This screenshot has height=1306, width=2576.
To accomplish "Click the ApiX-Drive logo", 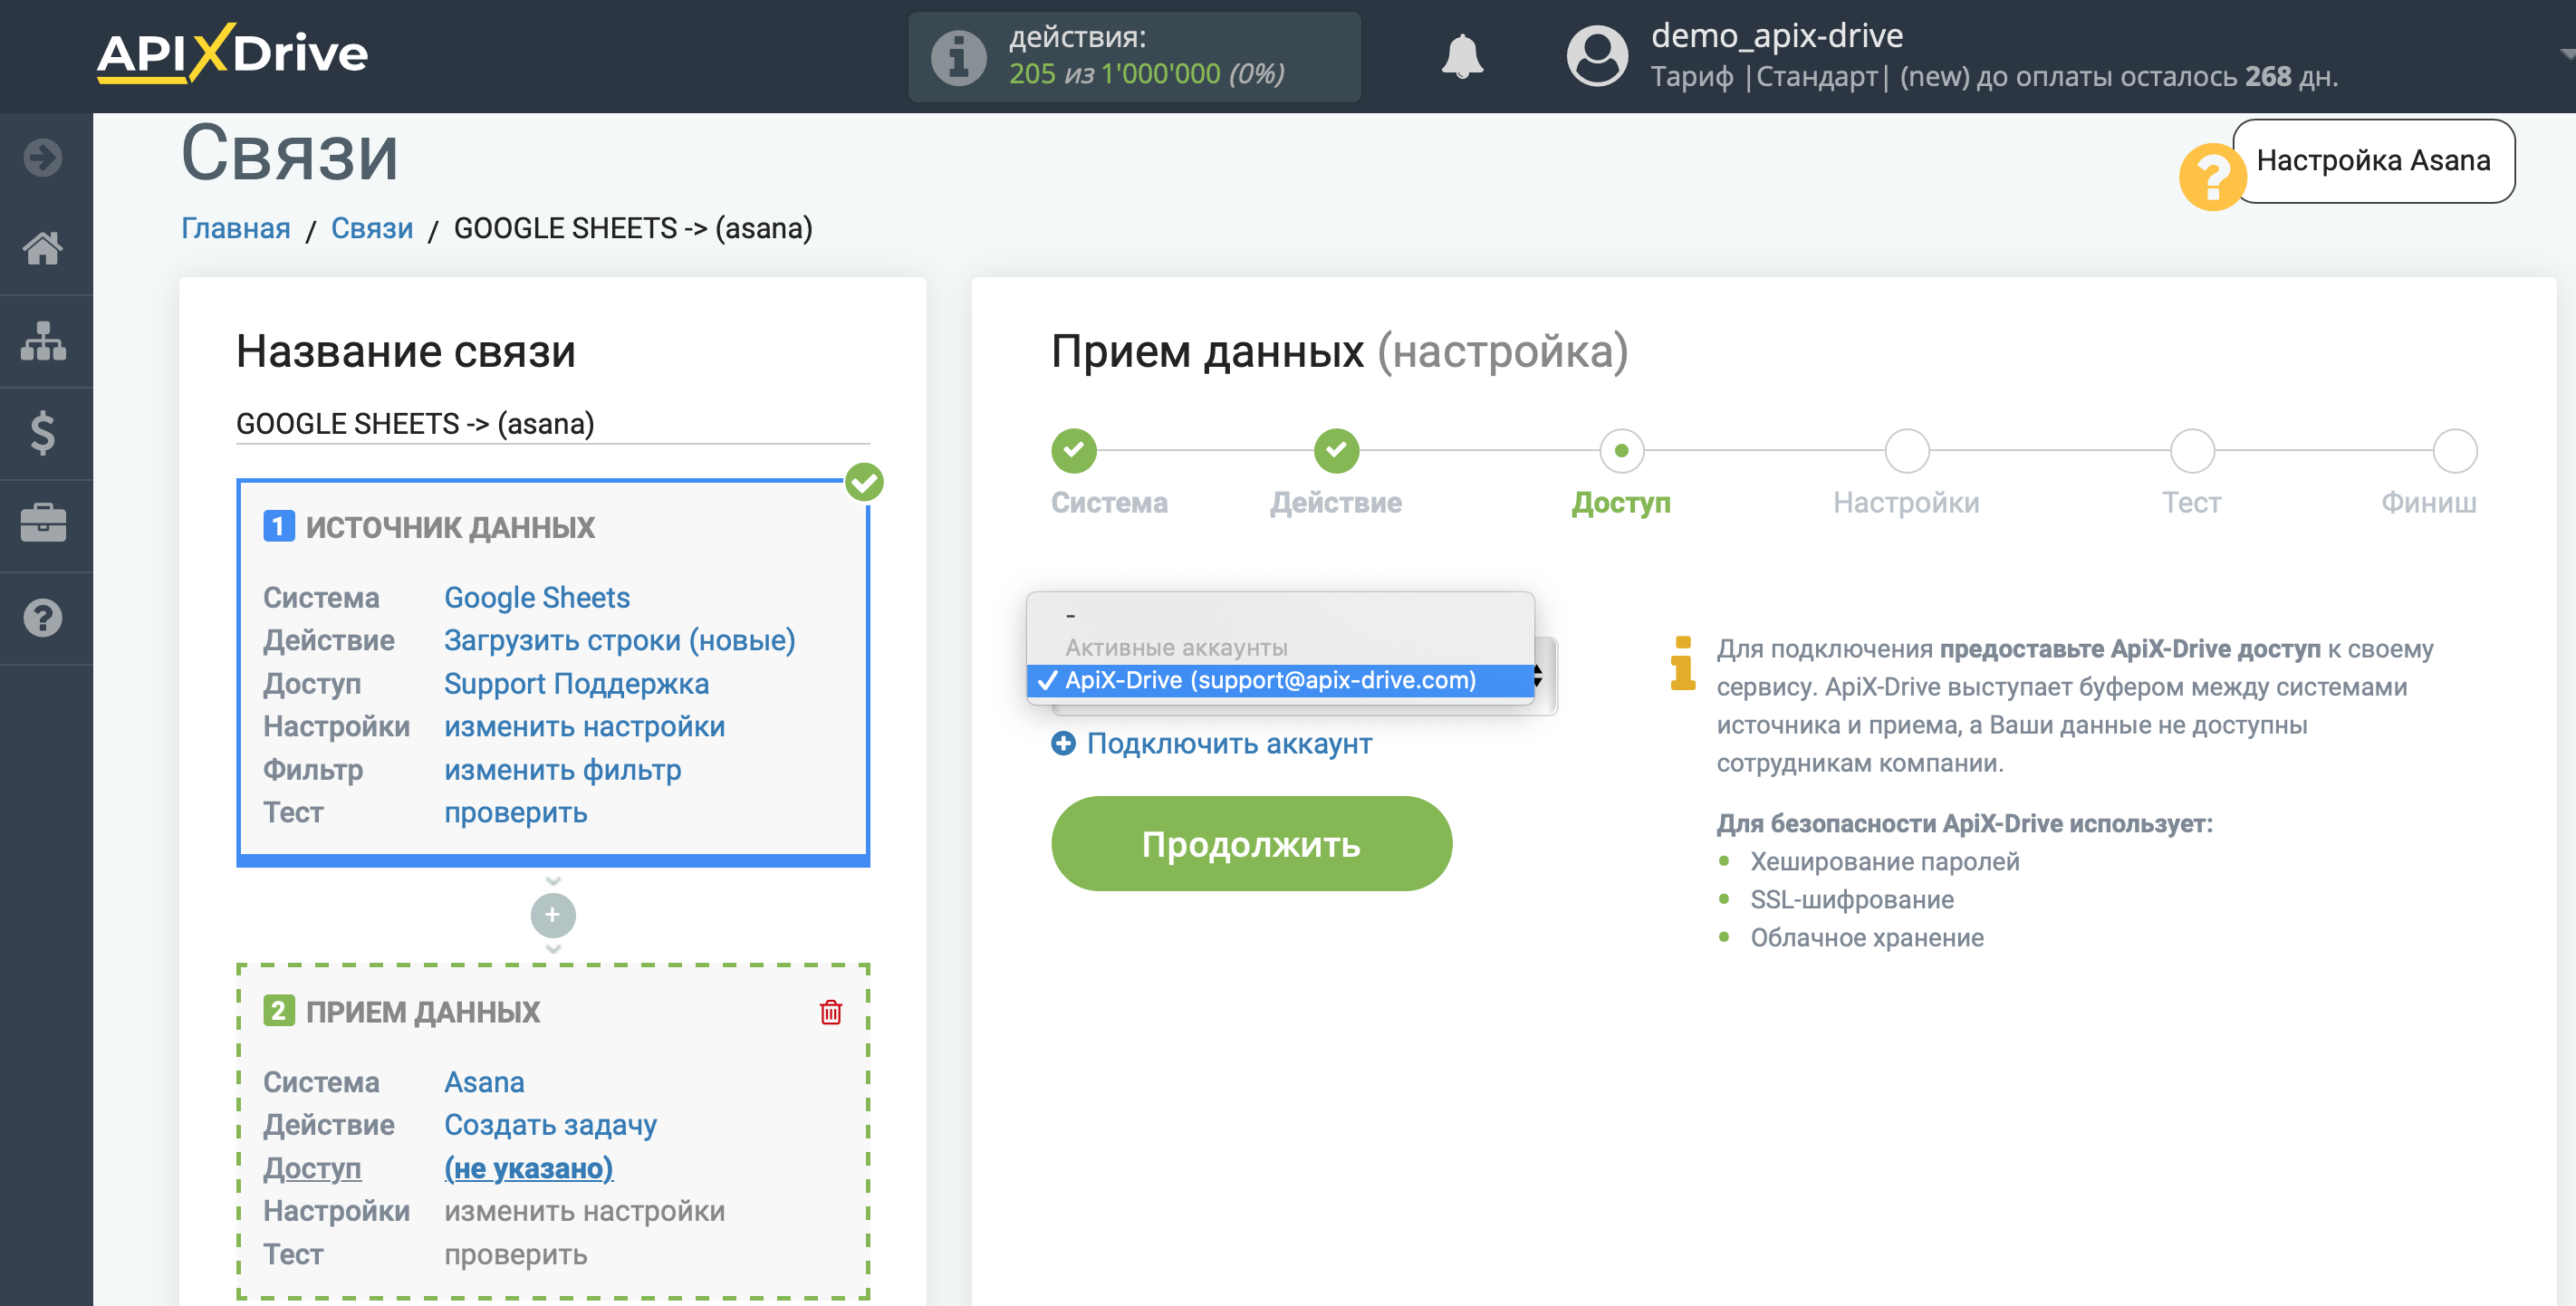I will coord(232,54).
